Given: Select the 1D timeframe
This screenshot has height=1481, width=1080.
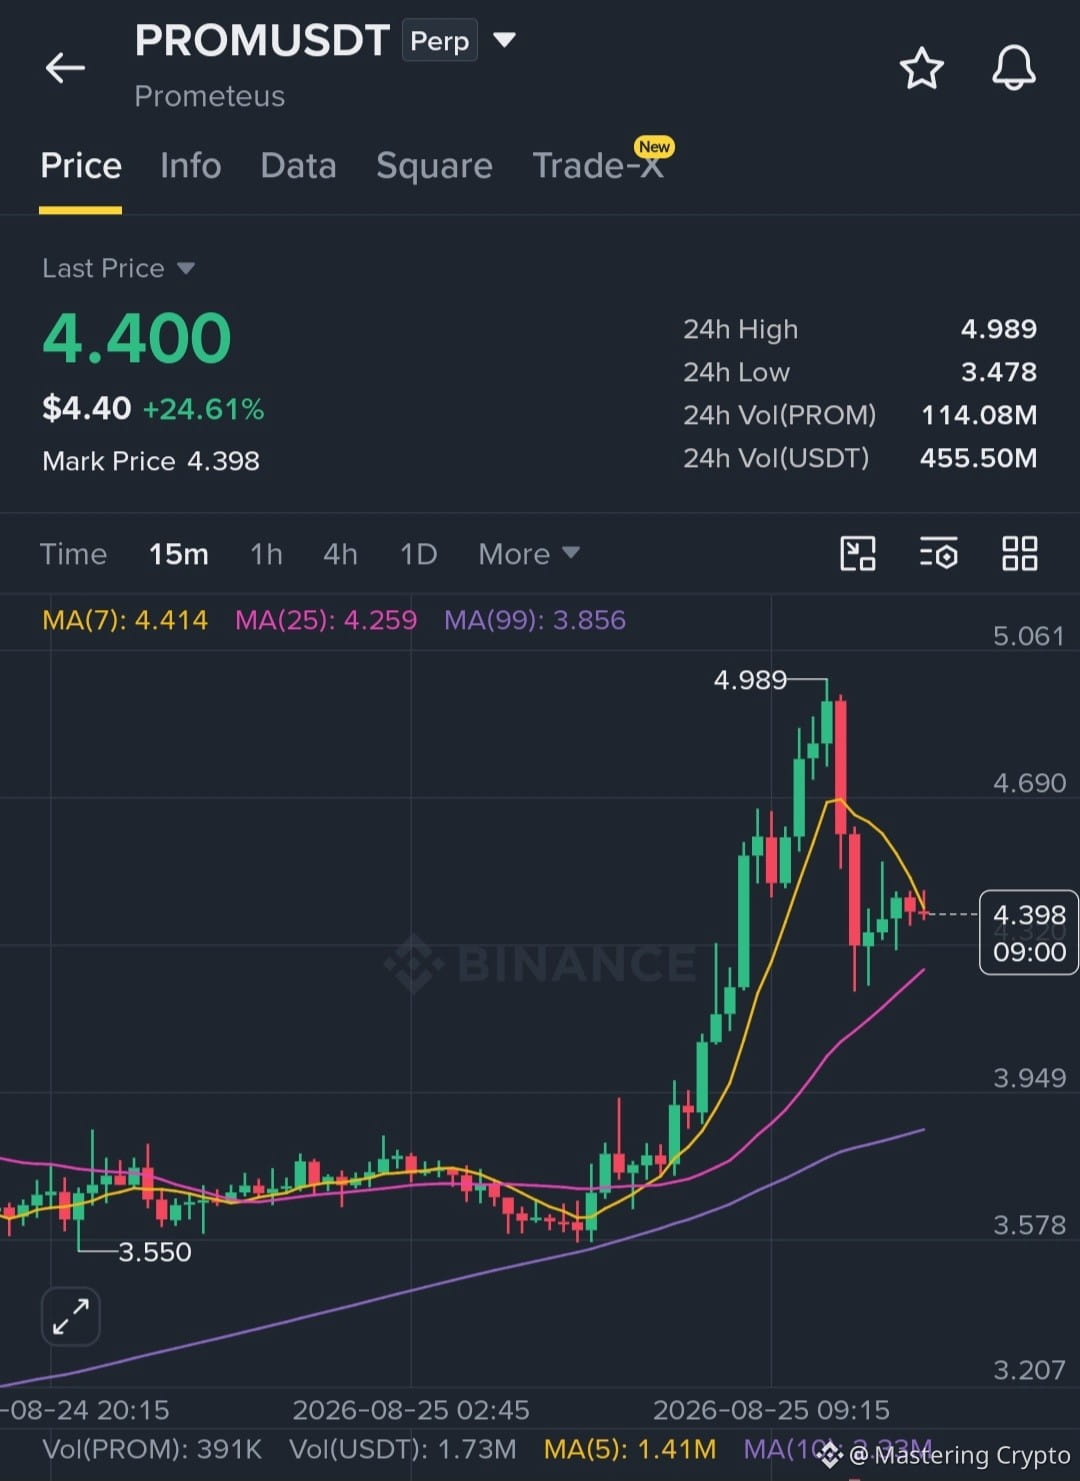Looking at the screenshot, I should (x=418, y=554).
